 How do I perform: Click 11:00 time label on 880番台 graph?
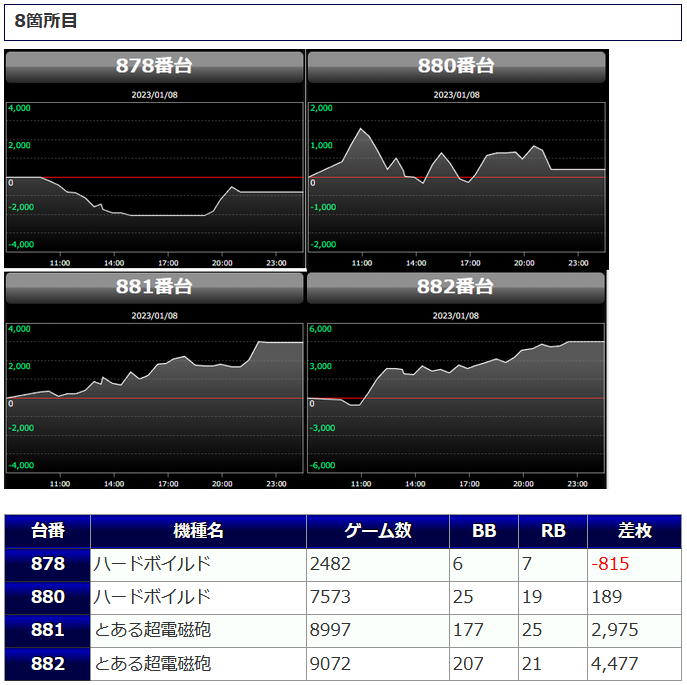click(362, 263)
